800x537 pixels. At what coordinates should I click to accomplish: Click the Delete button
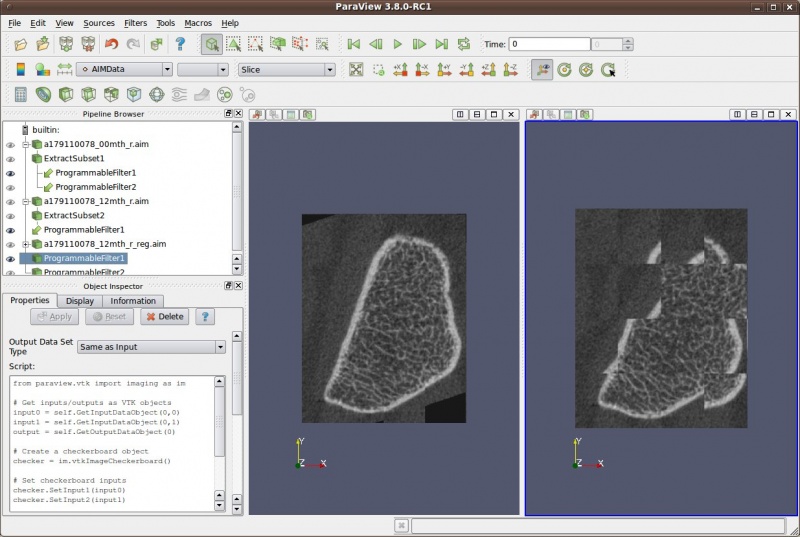pos(165,317)
